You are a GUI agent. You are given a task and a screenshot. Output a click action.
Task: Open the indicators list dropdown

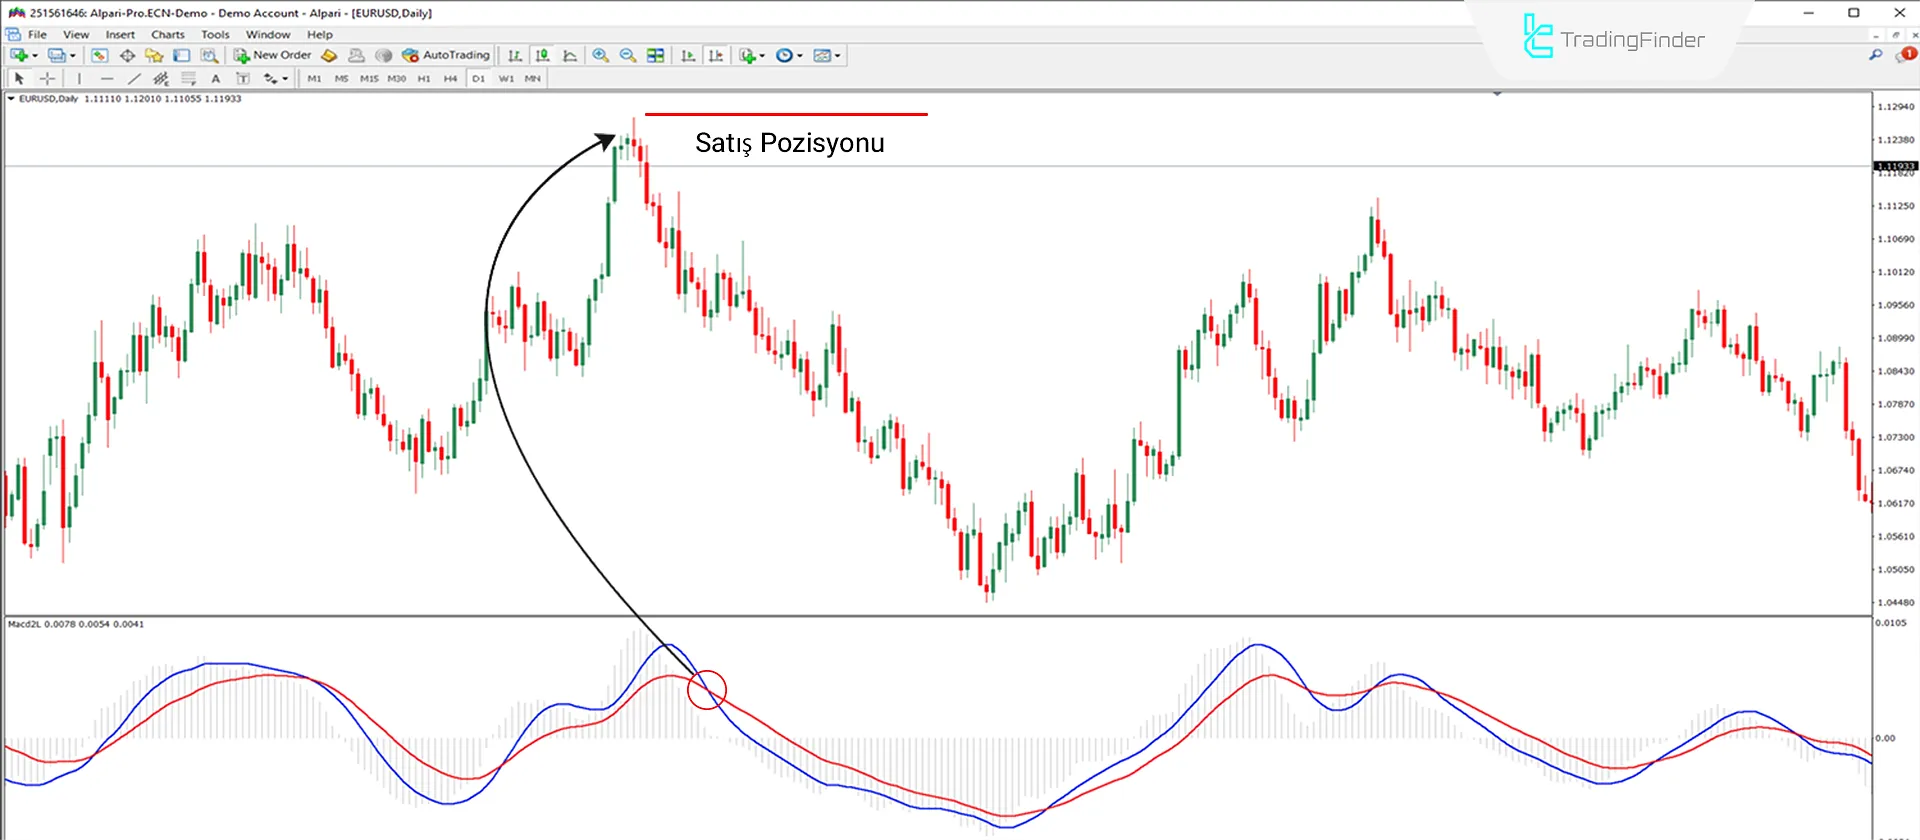(x=762, y=56)
